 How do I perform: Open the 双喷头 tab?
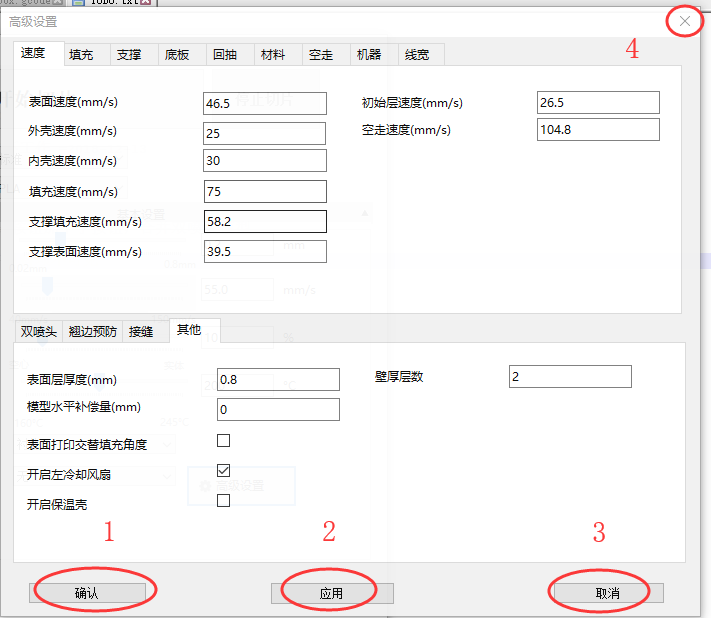(x=39, y=331)
